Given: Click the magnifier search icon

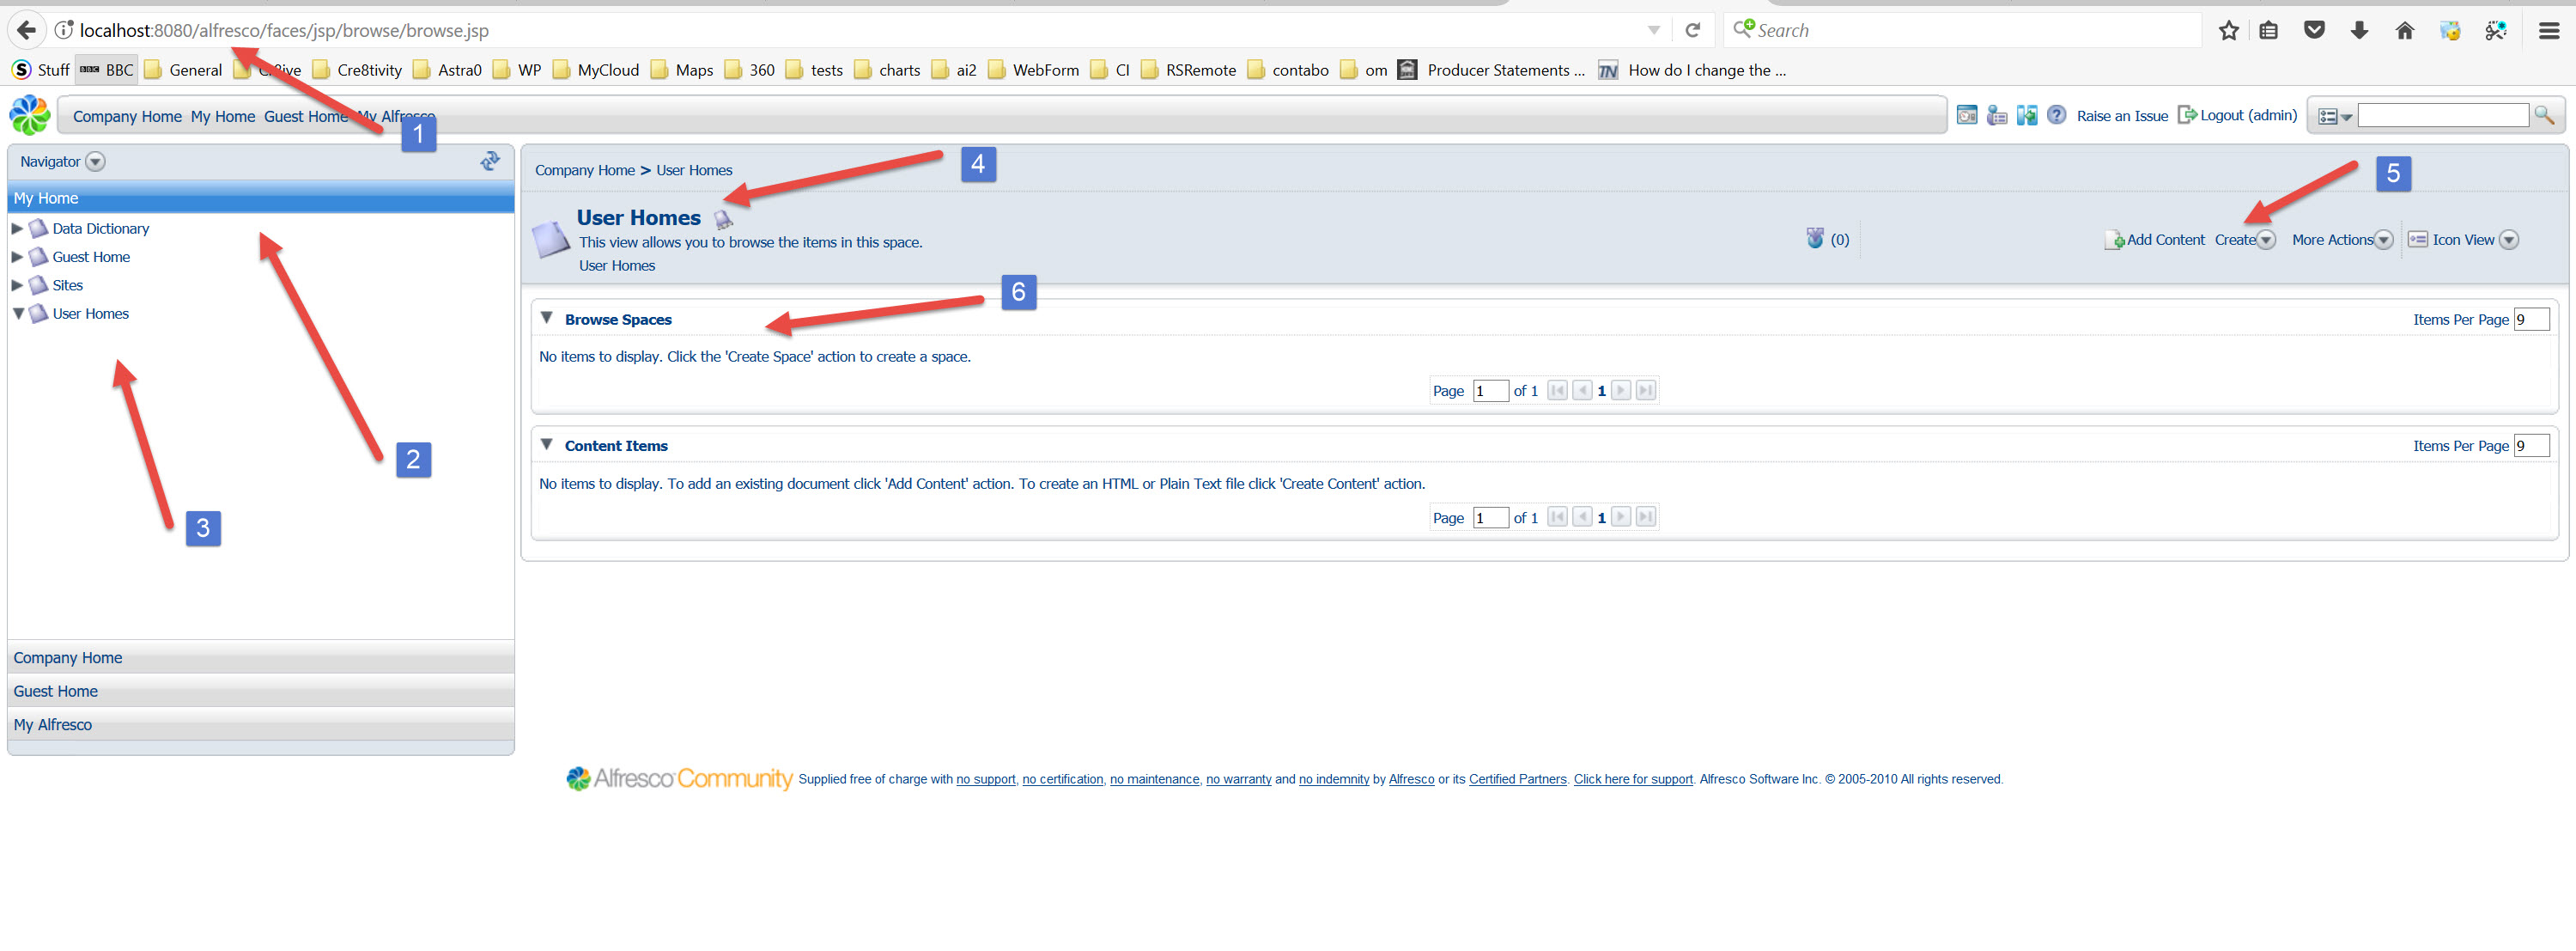Looking at the screenshot, I should (2543, 115).
